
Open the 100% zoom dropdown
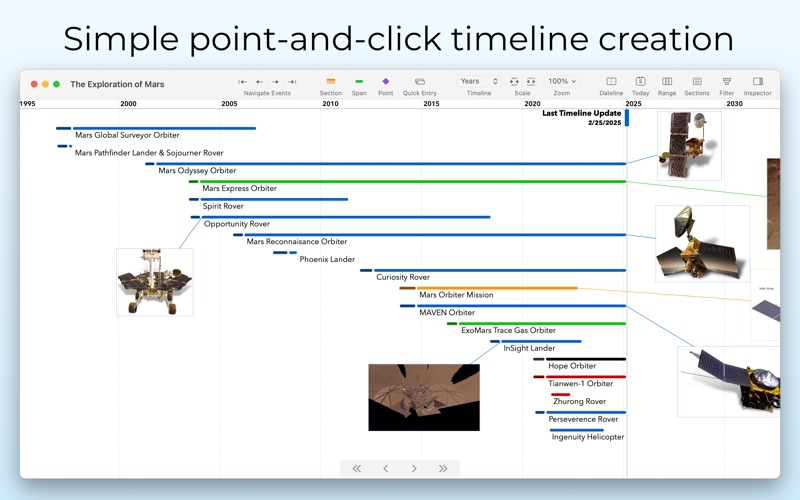(x=562, y=81)
